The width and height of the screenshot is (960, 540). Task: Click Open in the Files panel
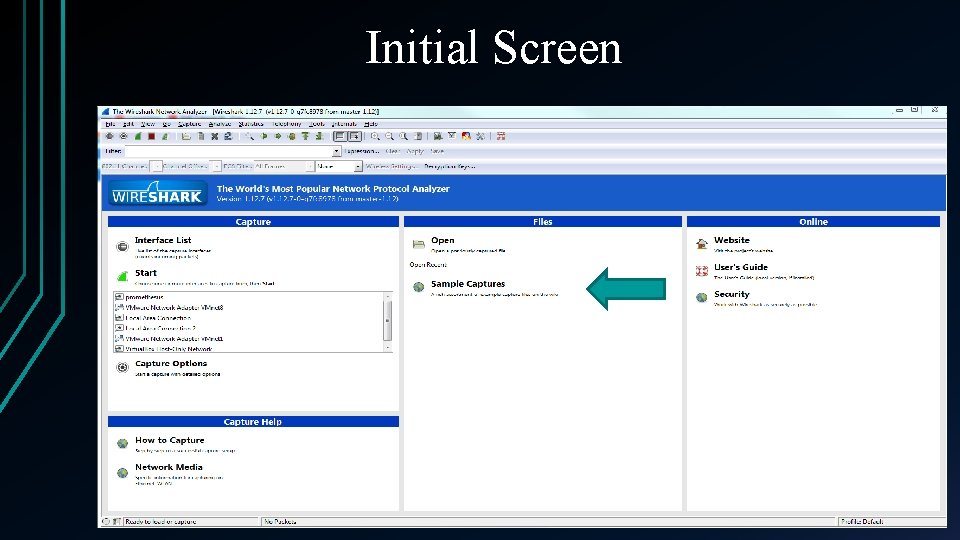(x=443, y=241)
